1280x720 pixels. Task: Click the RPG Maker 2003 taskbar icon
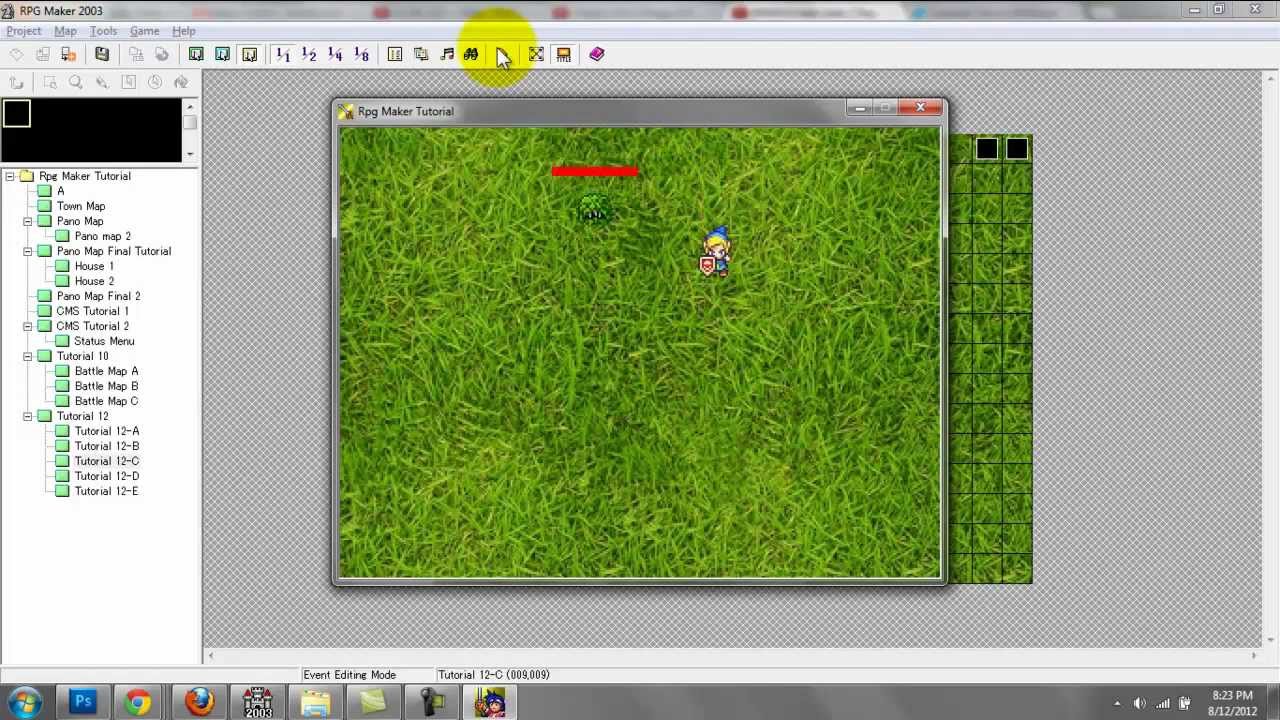click(x=258, y=702)
